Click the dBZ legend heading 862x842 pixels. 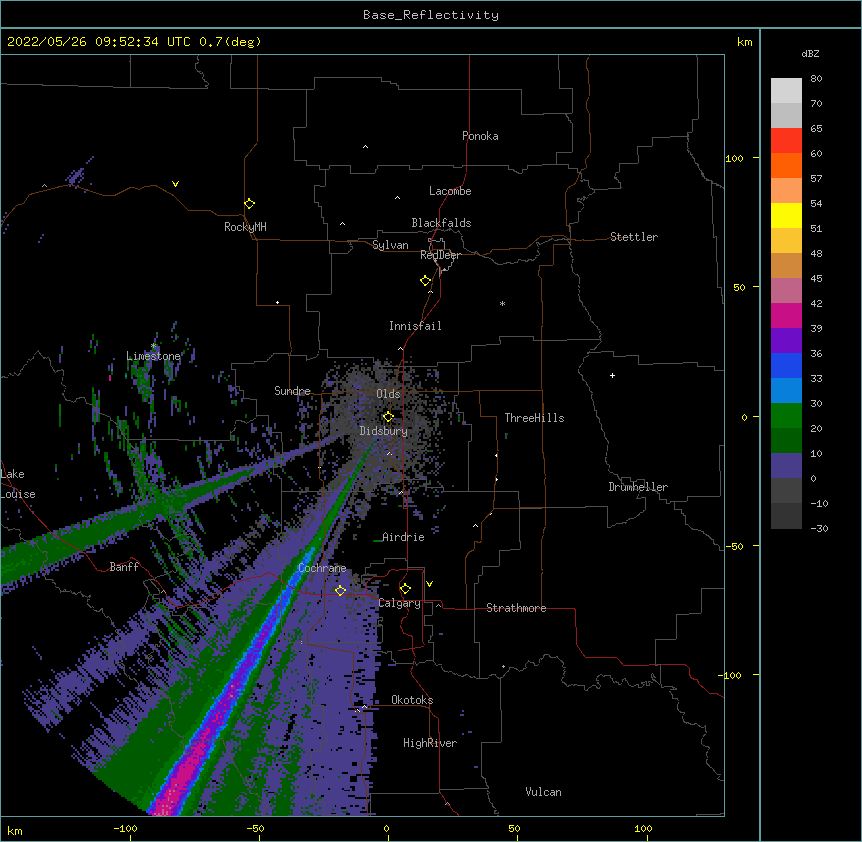click(810, 54)
